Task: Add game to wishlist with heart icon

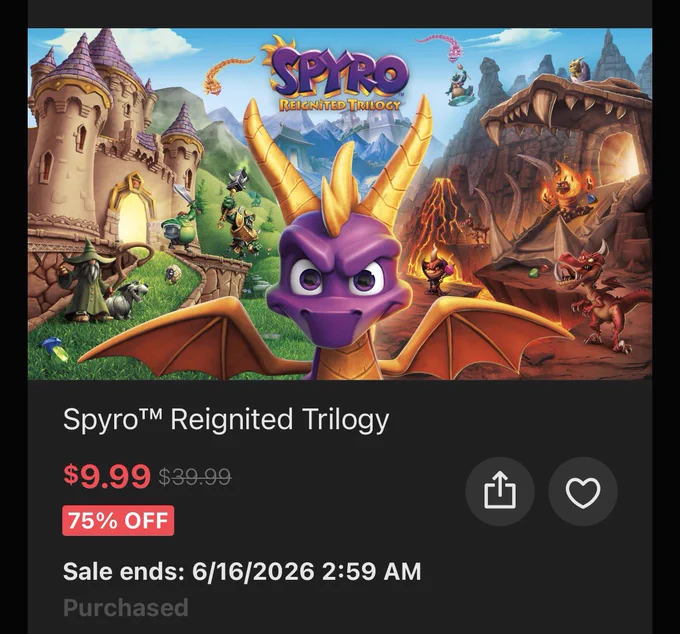Action: tap(583, 491)
